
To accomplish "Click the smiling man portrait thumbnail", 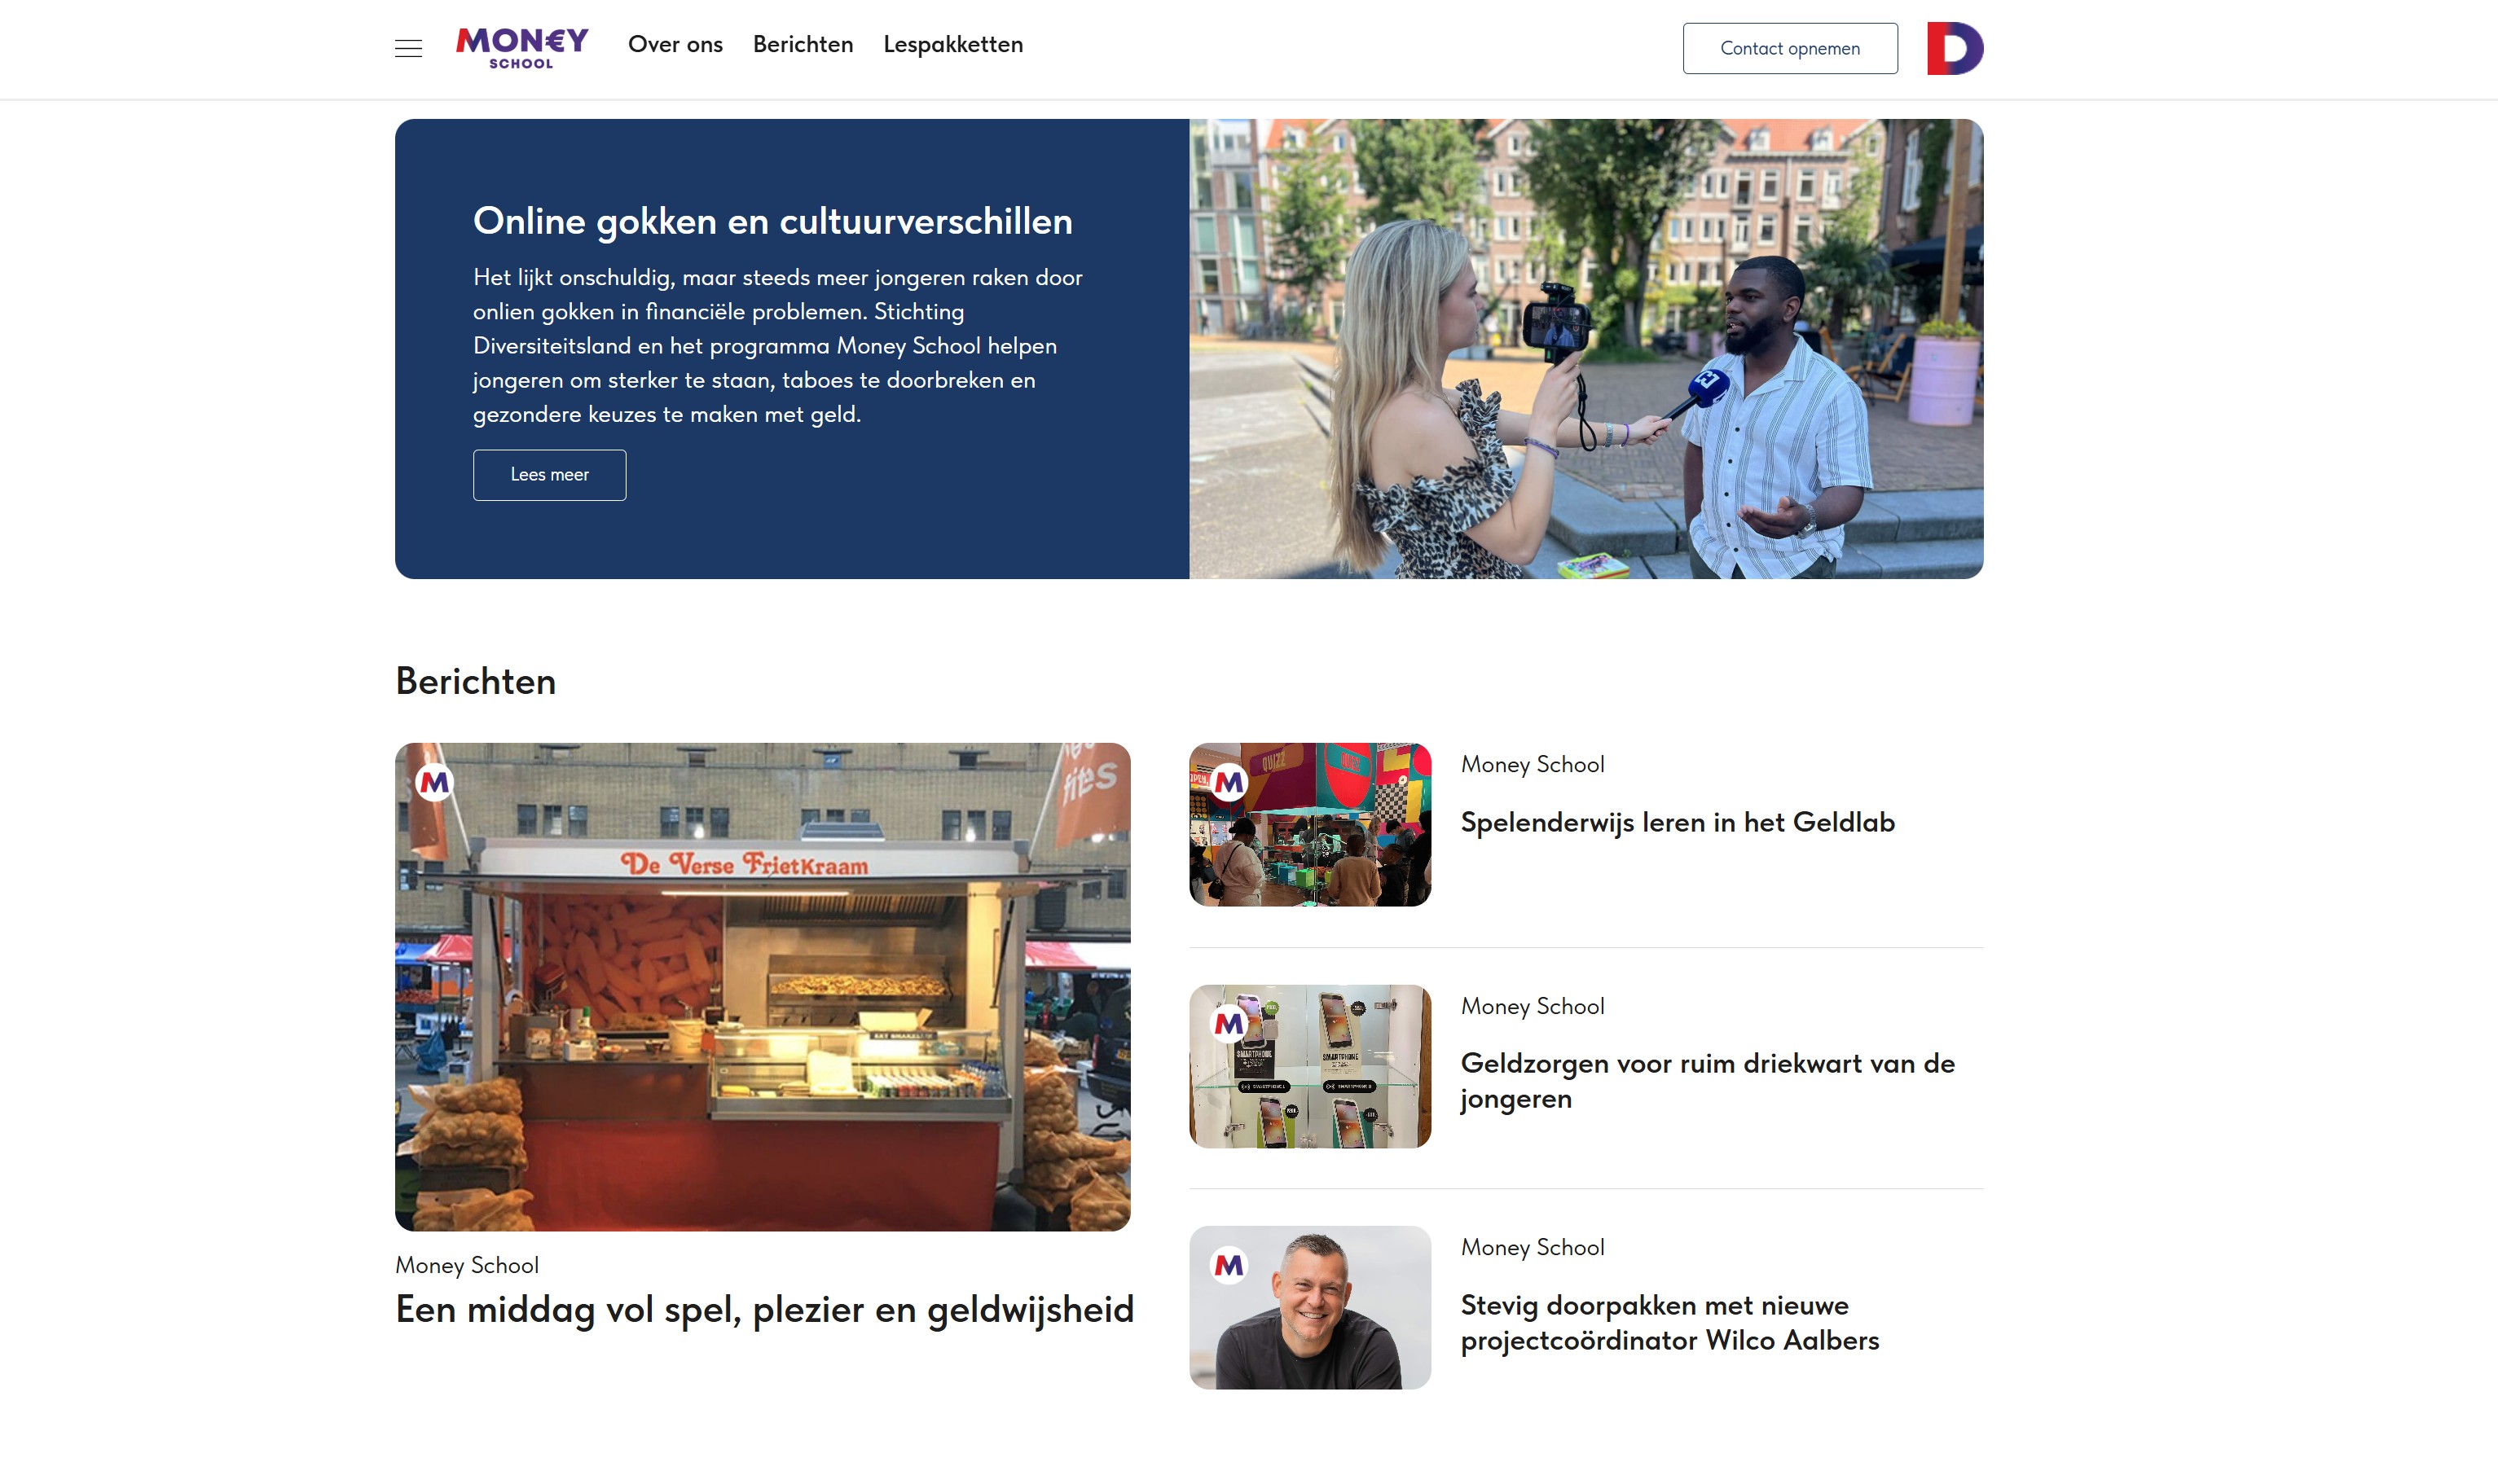I will 1310,1308.
